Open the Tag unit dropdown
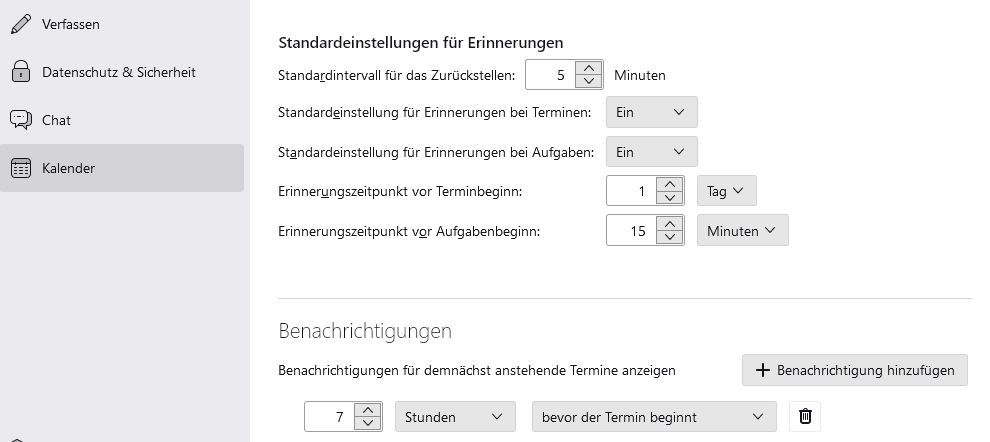This screenshot has height=442, width=990. click(726, 190)
